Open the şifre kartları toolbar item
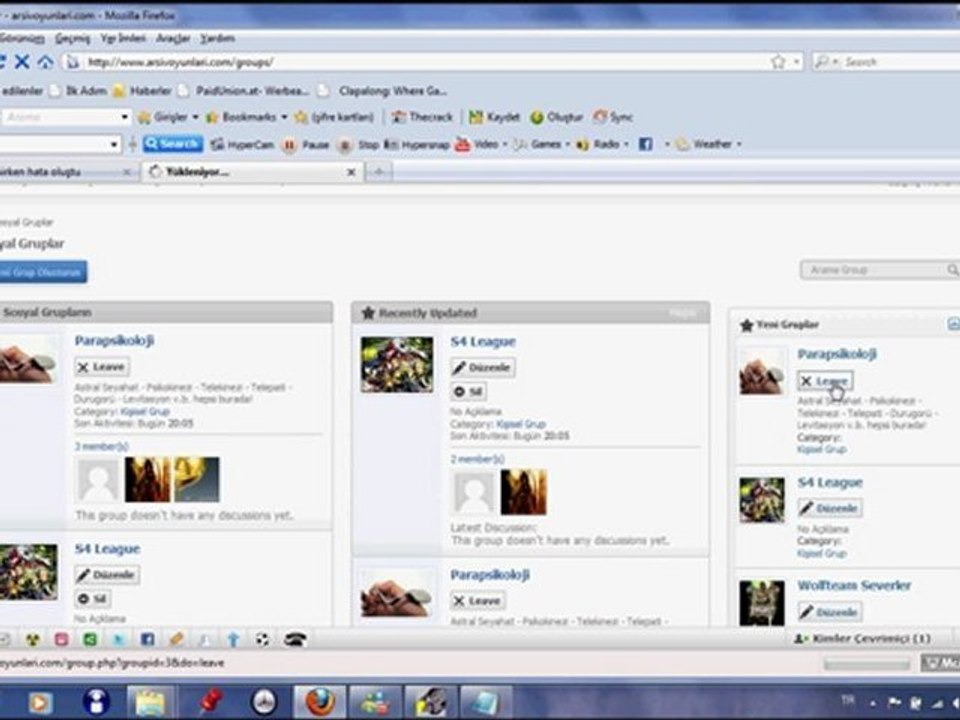This screenshot has width=960, height=720. click(x=334, y=117)
